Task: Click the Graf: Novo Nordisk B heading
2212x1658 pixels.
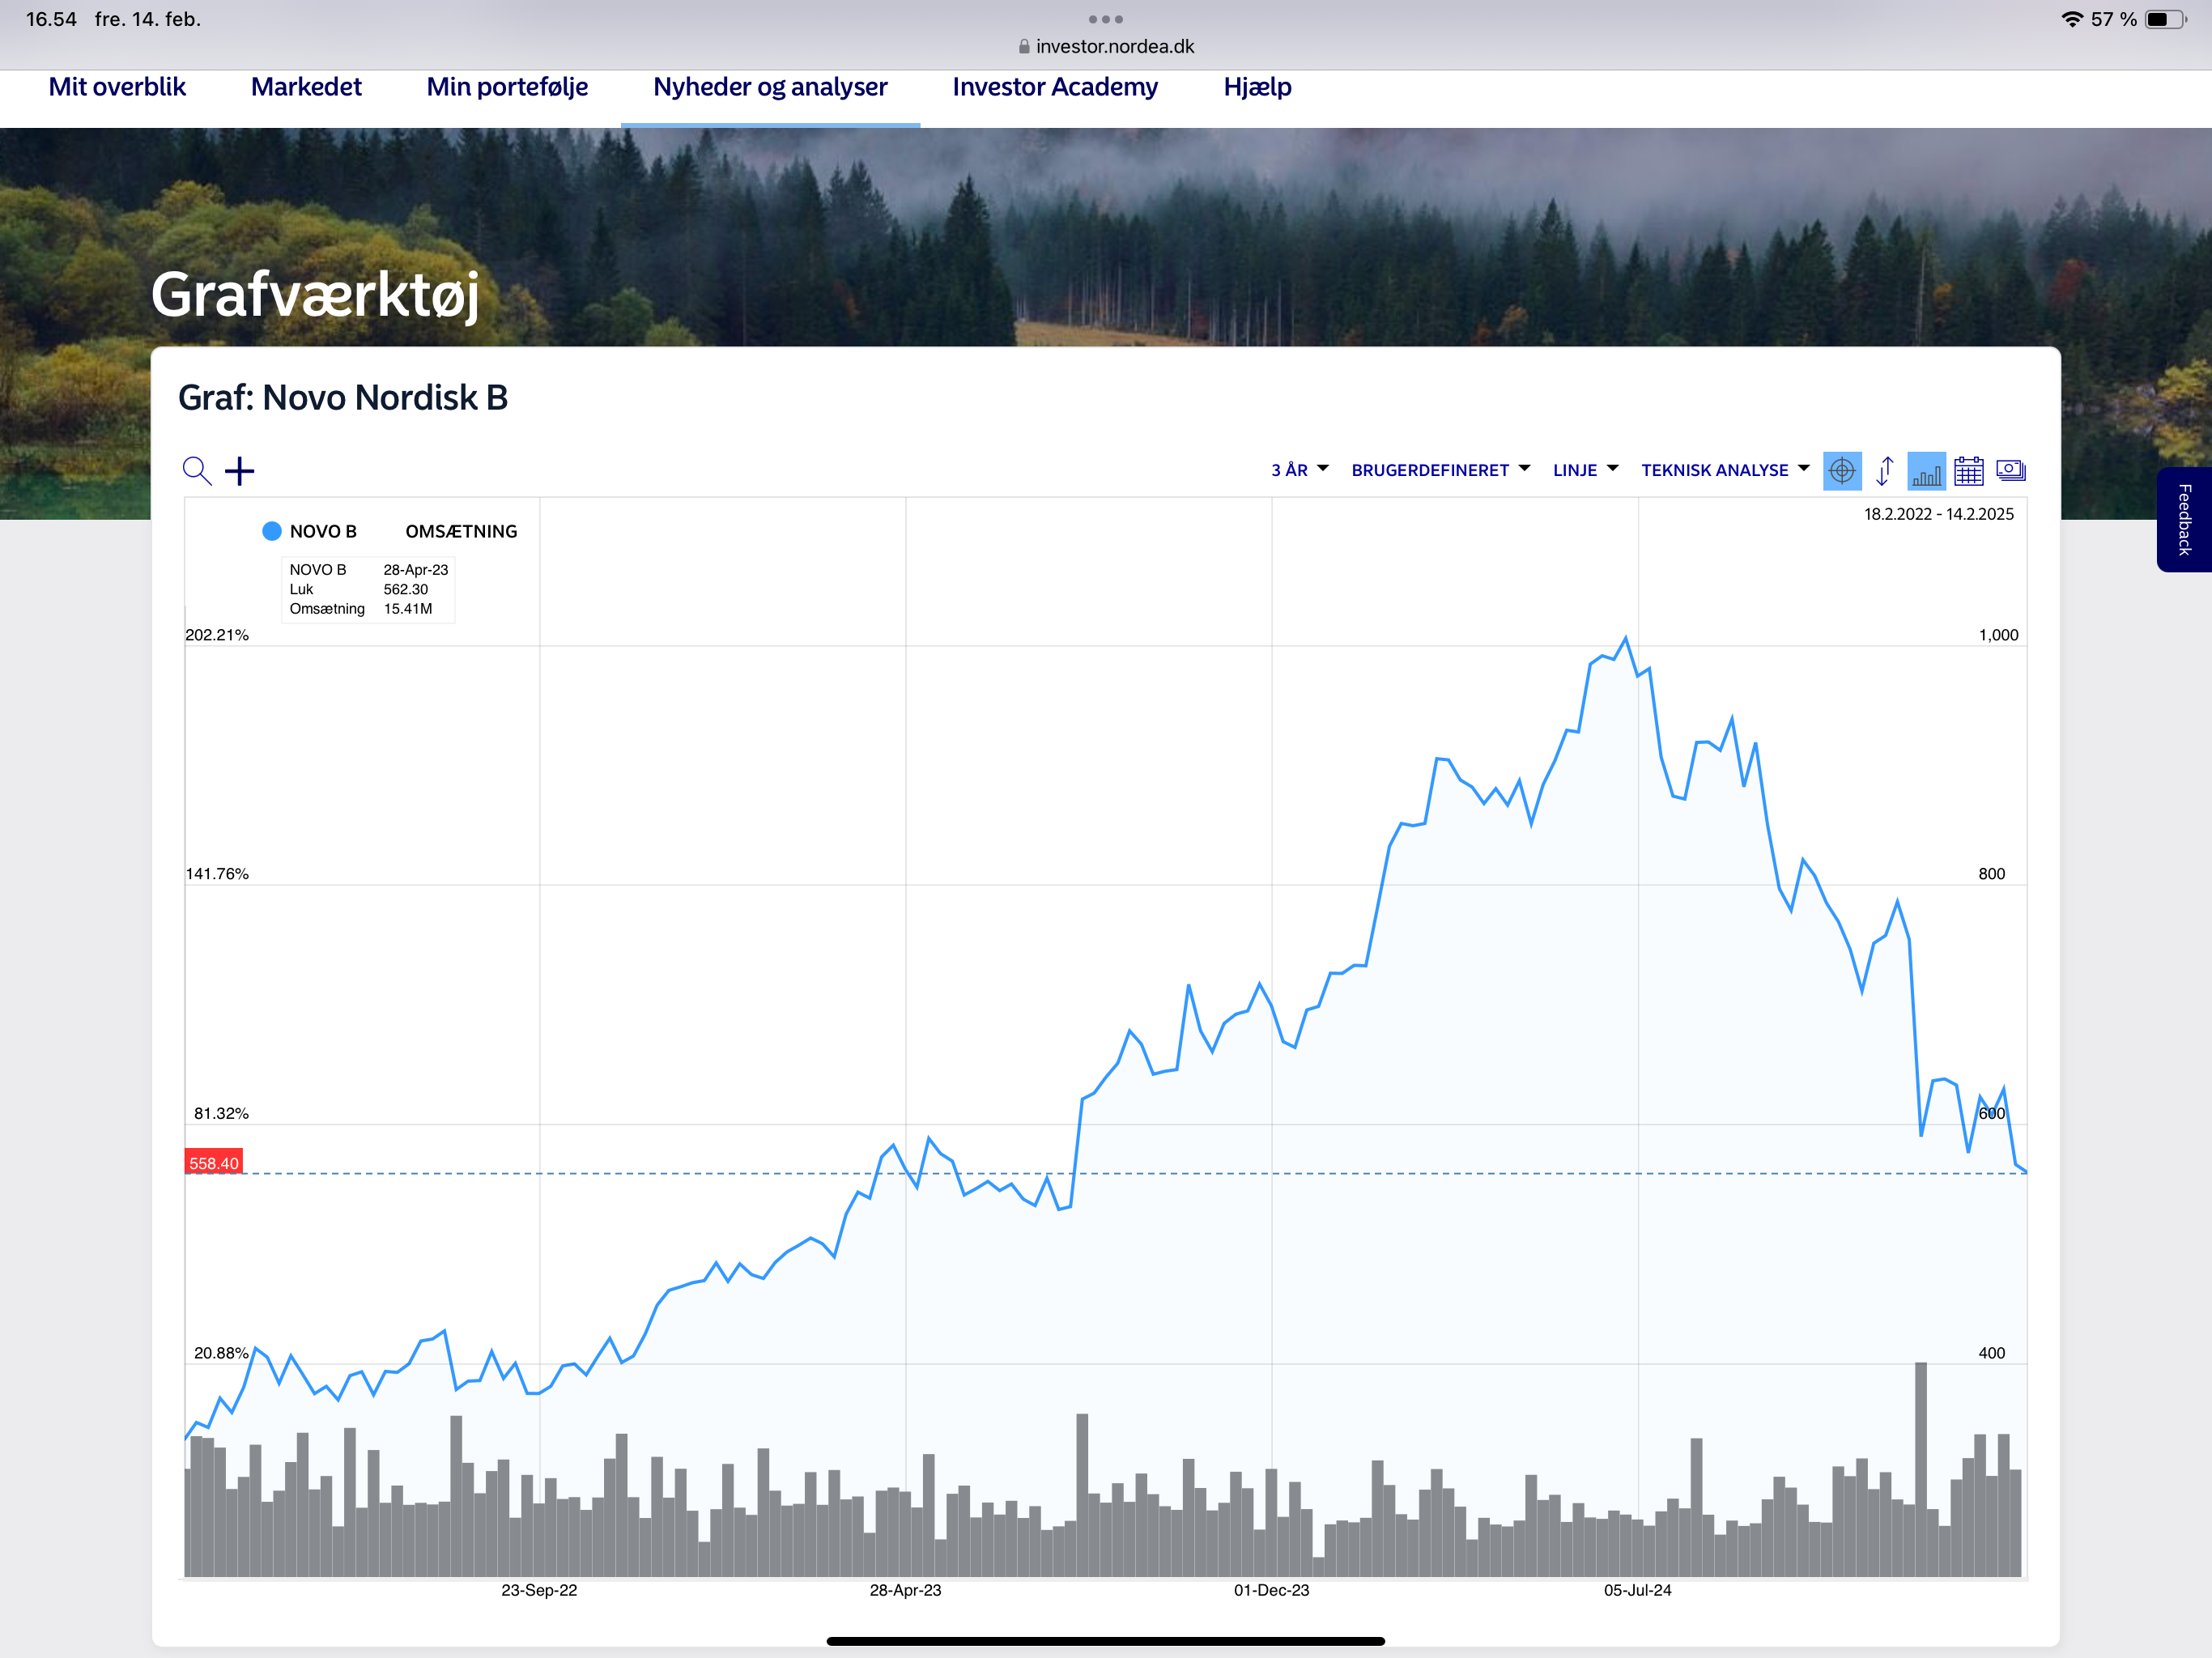Action: pos(343,398)
